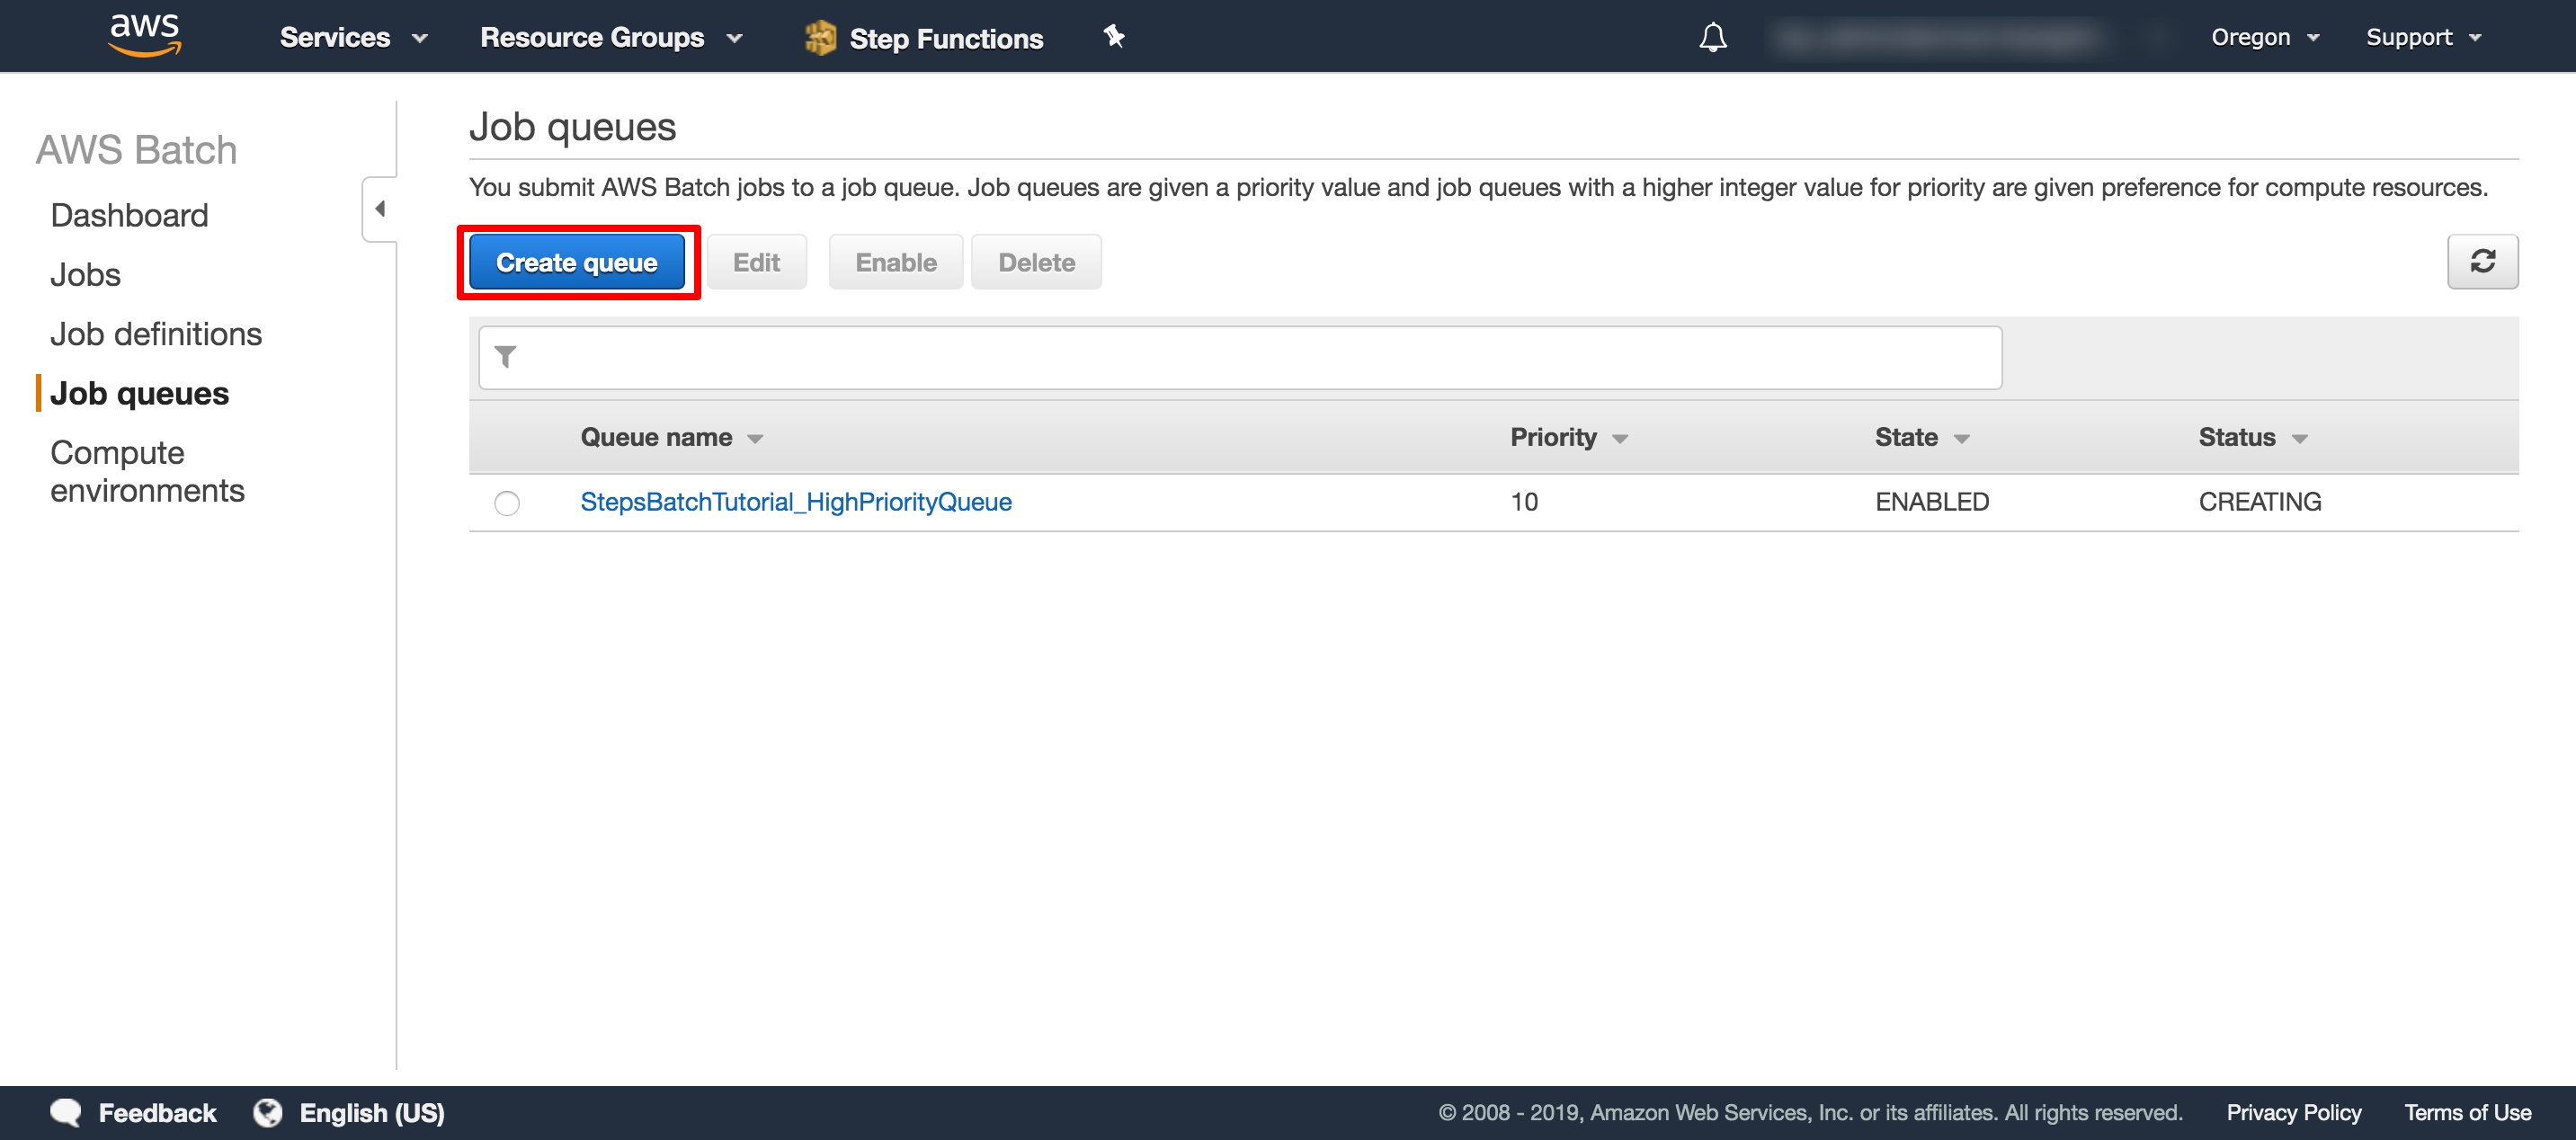The width and height of the screenshot is (2576, 1140).
Task: Click the Delete button
Action: click(x=1036, y=262)
